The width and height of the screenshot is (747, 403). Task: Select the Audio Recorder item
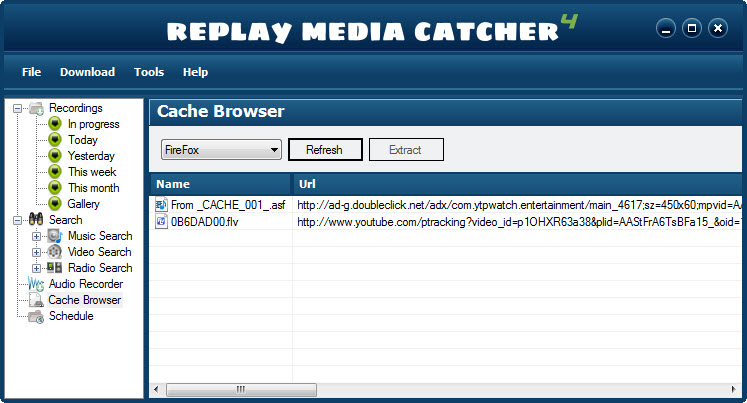[86, 284]
